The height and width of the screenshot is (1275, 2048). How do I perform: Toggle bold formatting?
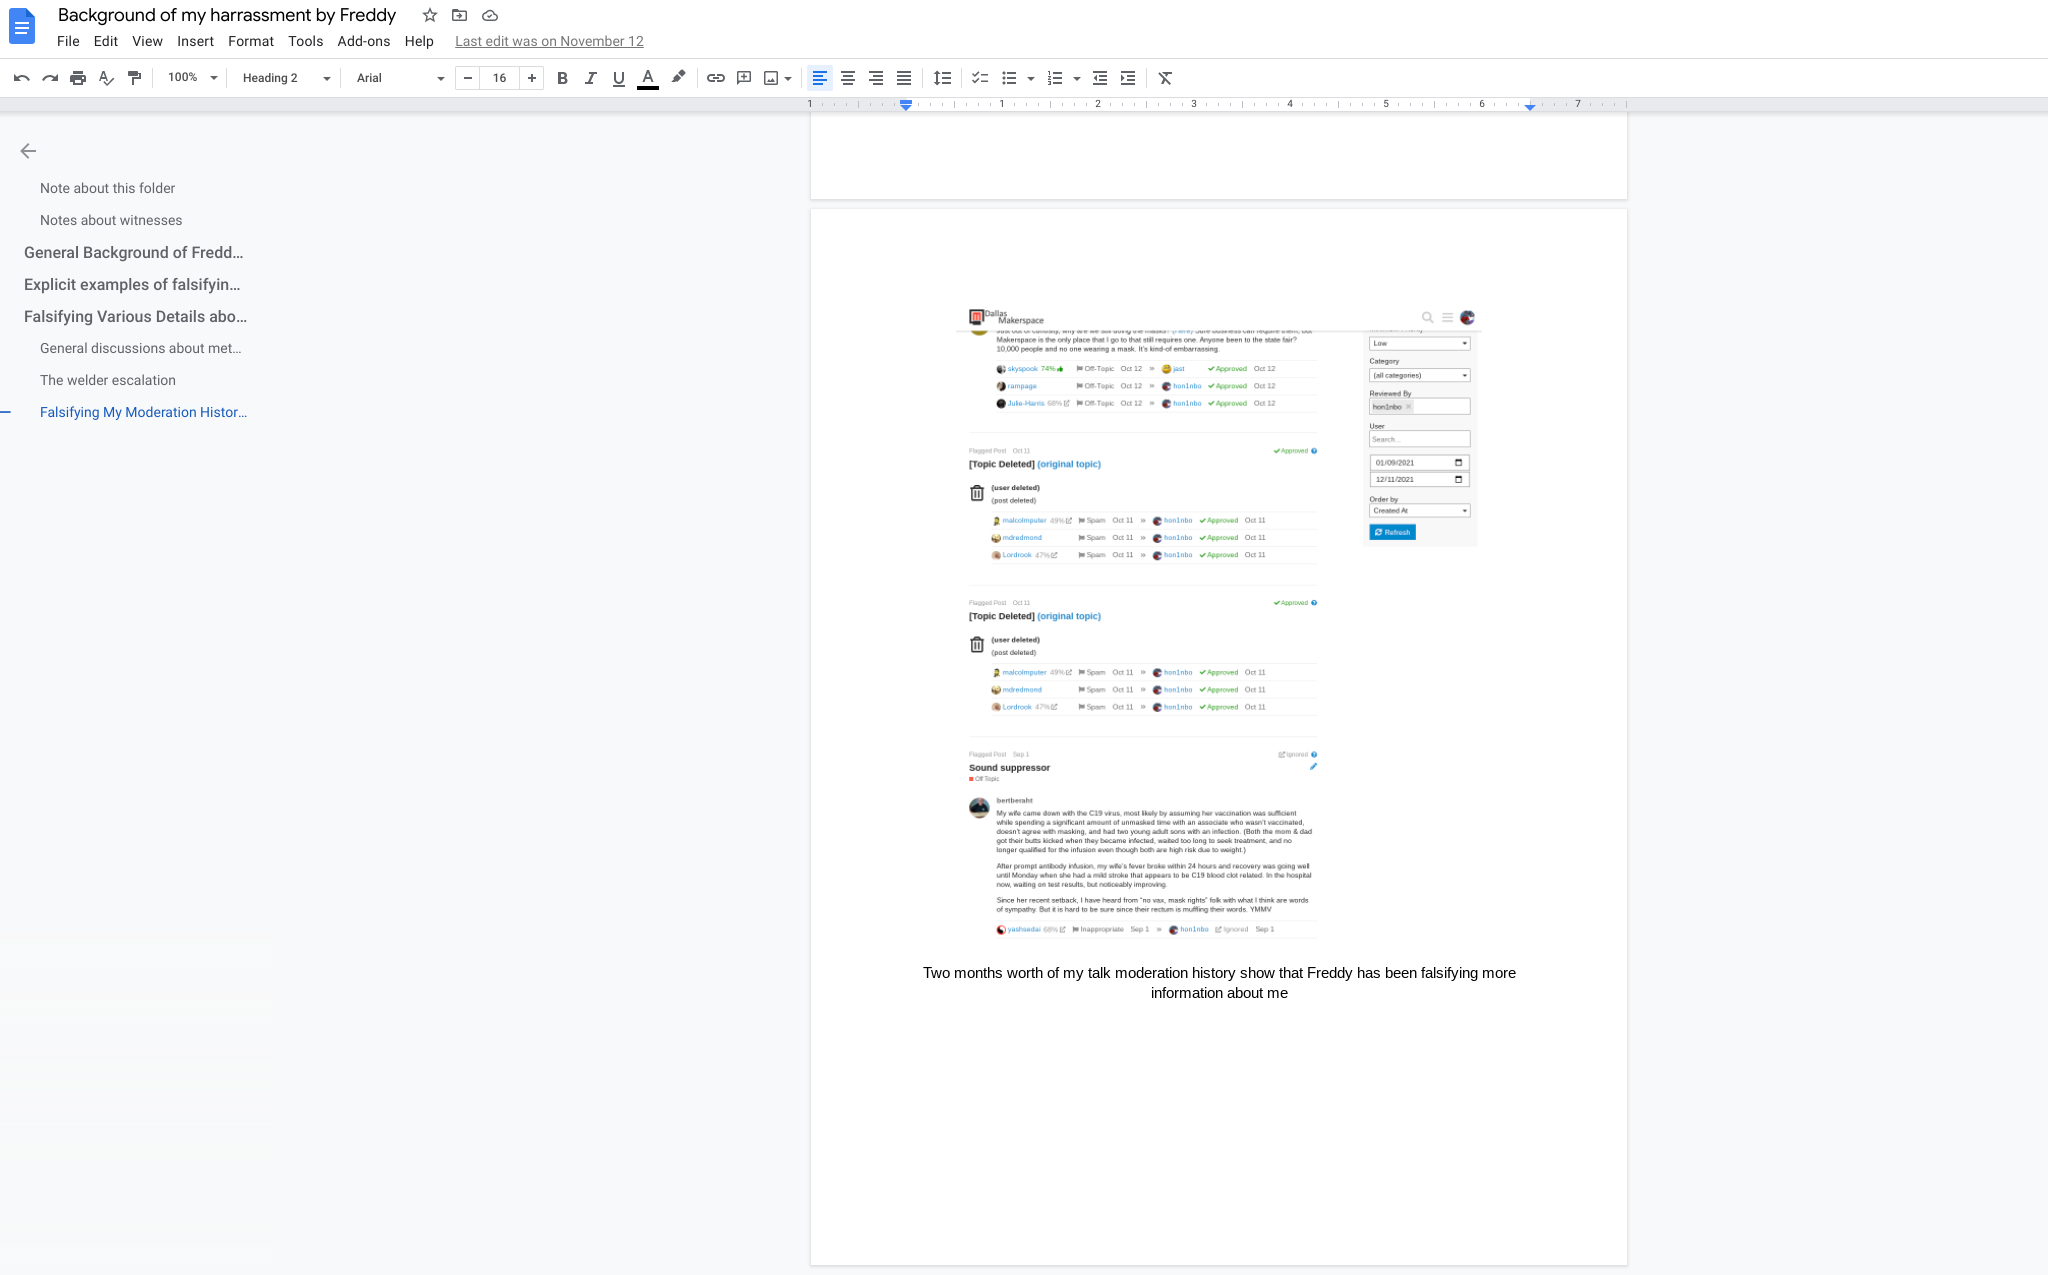[x=562, y=78]
